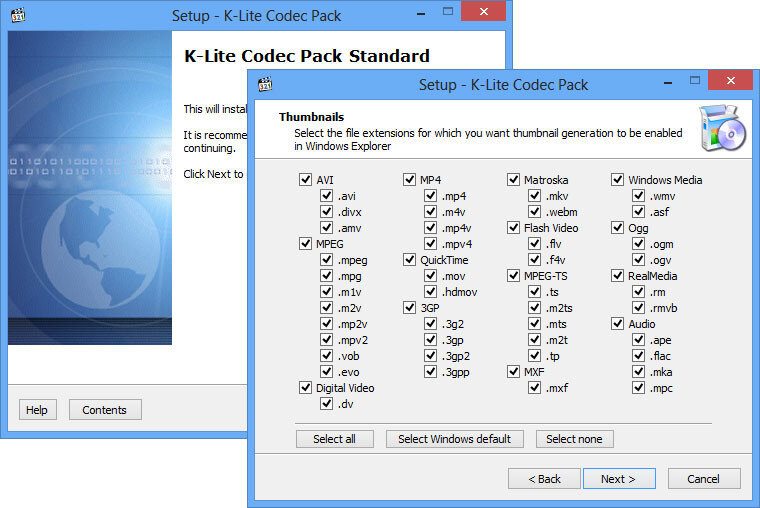Screen dimensions: 760x508
Task: Click the K-Lite icon in background window title bar
Action: (16, 15)
